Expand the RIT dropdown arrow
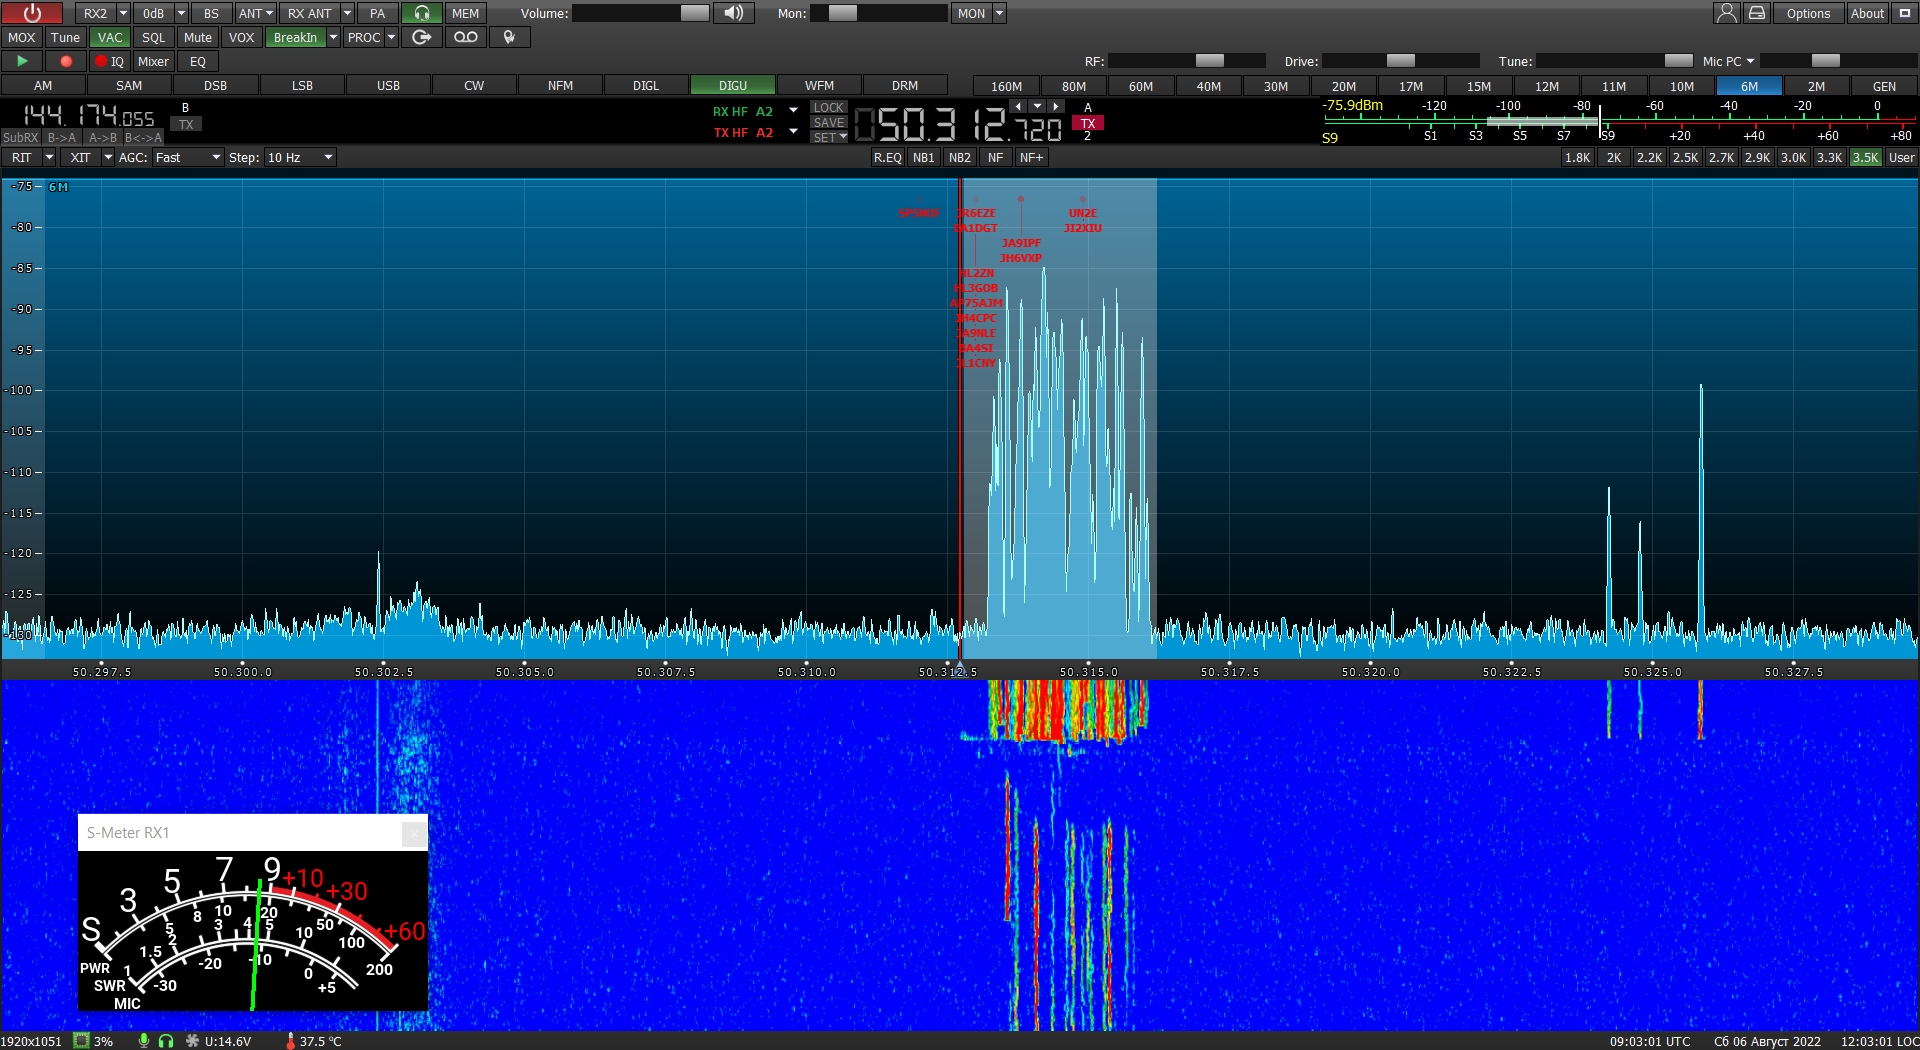 click(x=49, y=157)
